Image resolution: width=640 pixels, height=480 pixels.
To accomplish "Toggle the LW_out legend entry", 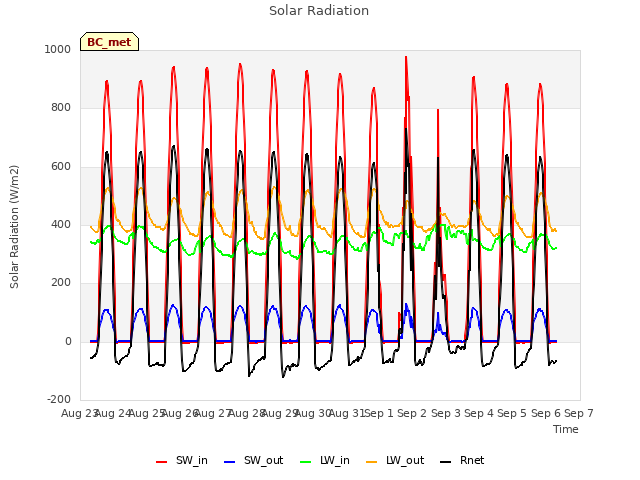I will point(395,460).
